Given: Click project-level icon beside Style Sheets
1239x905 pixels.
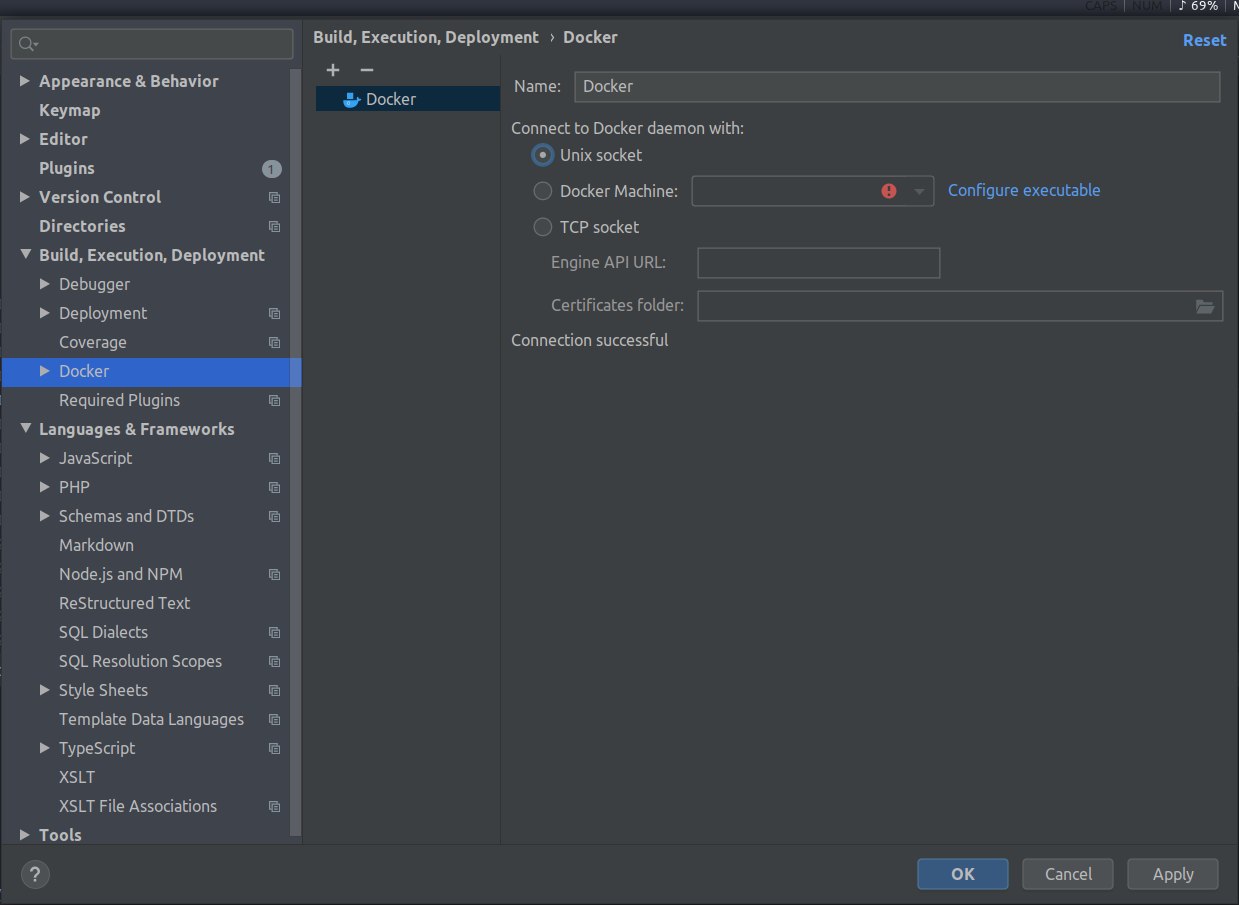Looking at the screenshot, I should point(275,691).
